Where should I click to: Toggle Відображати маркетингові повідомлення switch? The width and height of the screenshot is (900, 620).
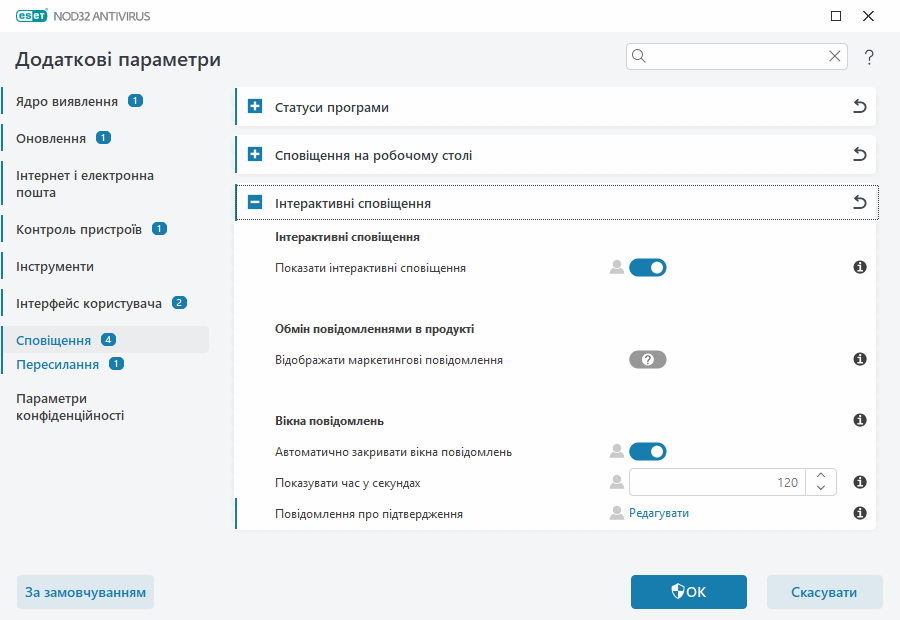(x=647, y=360)
